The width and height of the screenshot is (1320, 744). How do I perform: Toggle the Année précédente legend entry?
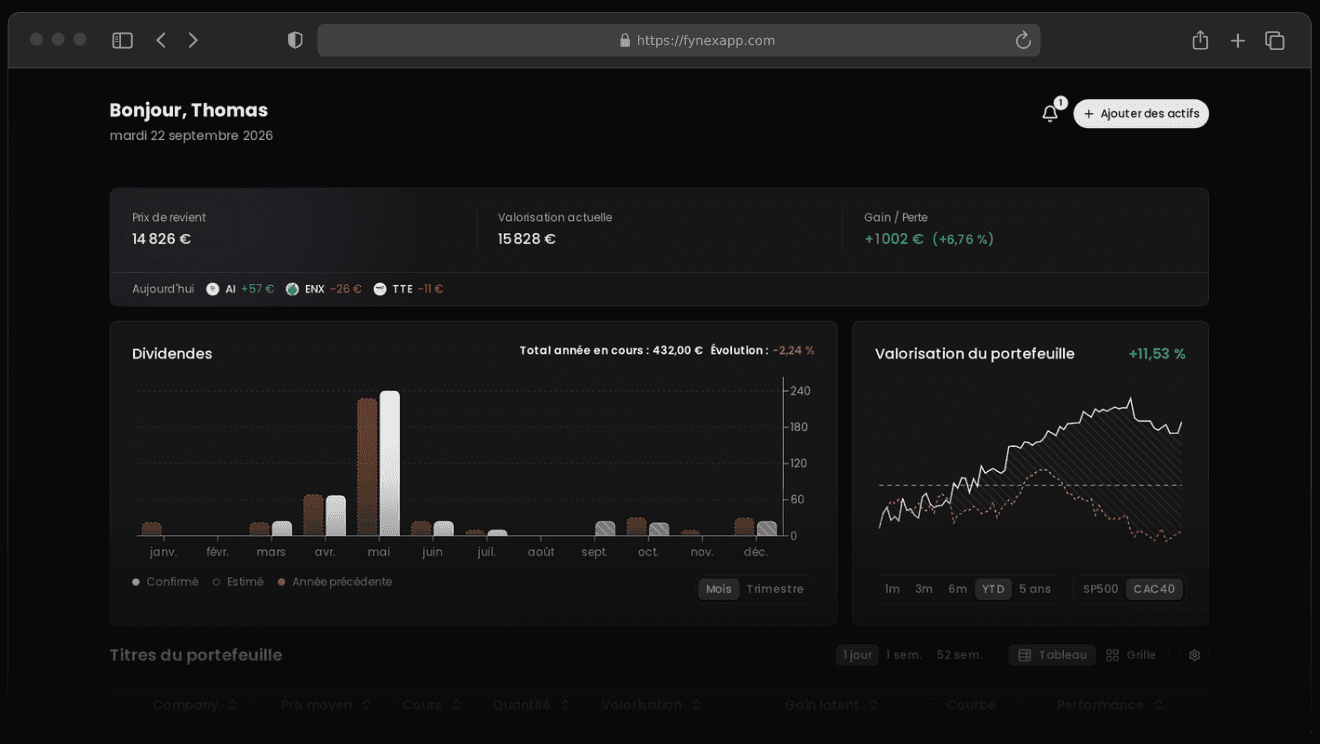pos(335,582)
